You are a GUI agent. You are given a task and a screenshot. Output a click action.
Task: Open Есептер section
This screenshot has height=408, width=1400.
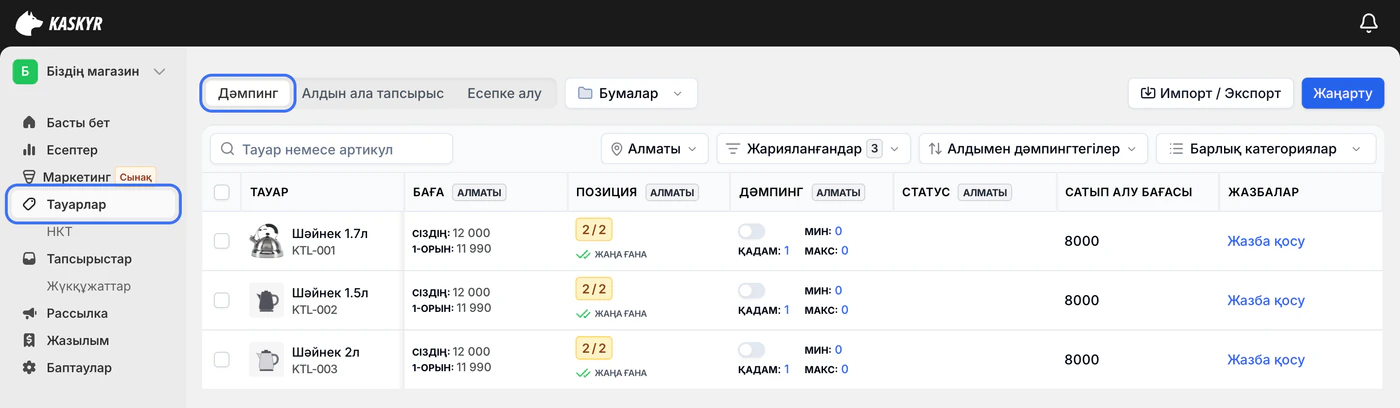[72, 150]
